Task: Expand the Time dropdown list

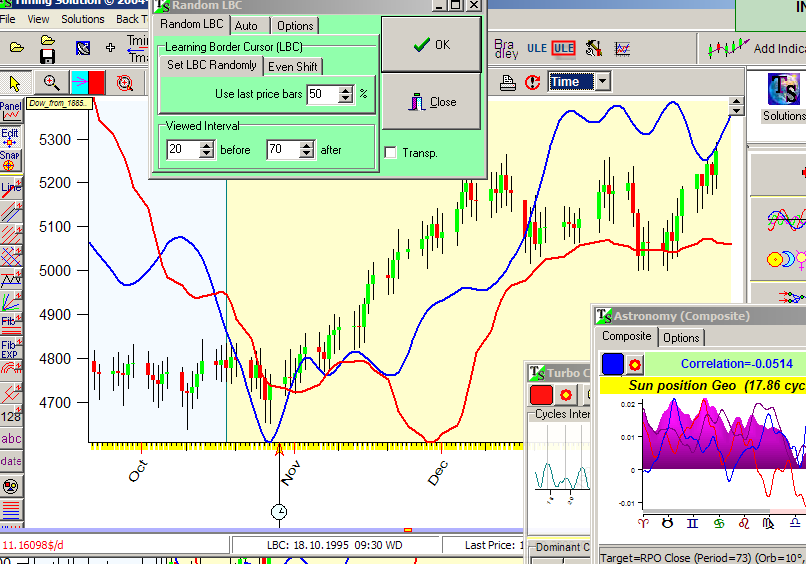Action: tap(602, 82)
